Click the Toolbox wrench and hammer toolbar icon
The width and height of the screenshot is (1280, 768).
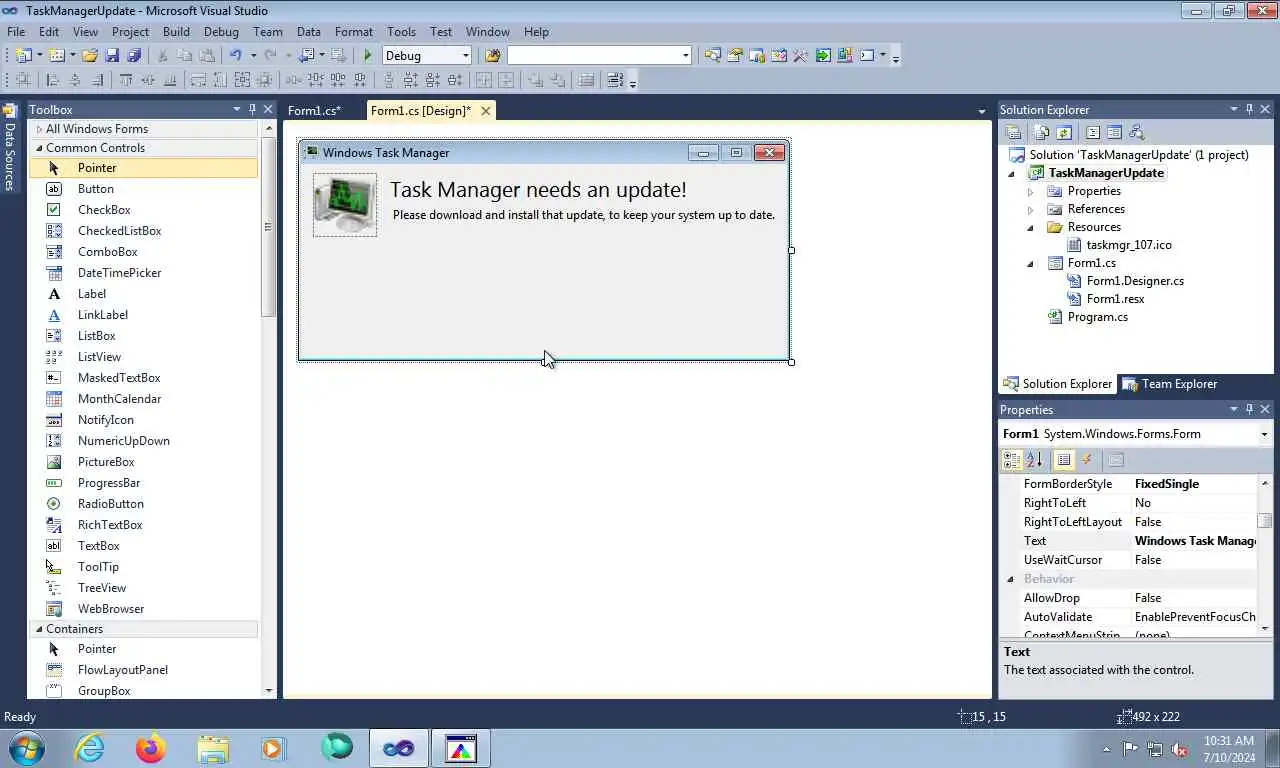coord(800,56)
